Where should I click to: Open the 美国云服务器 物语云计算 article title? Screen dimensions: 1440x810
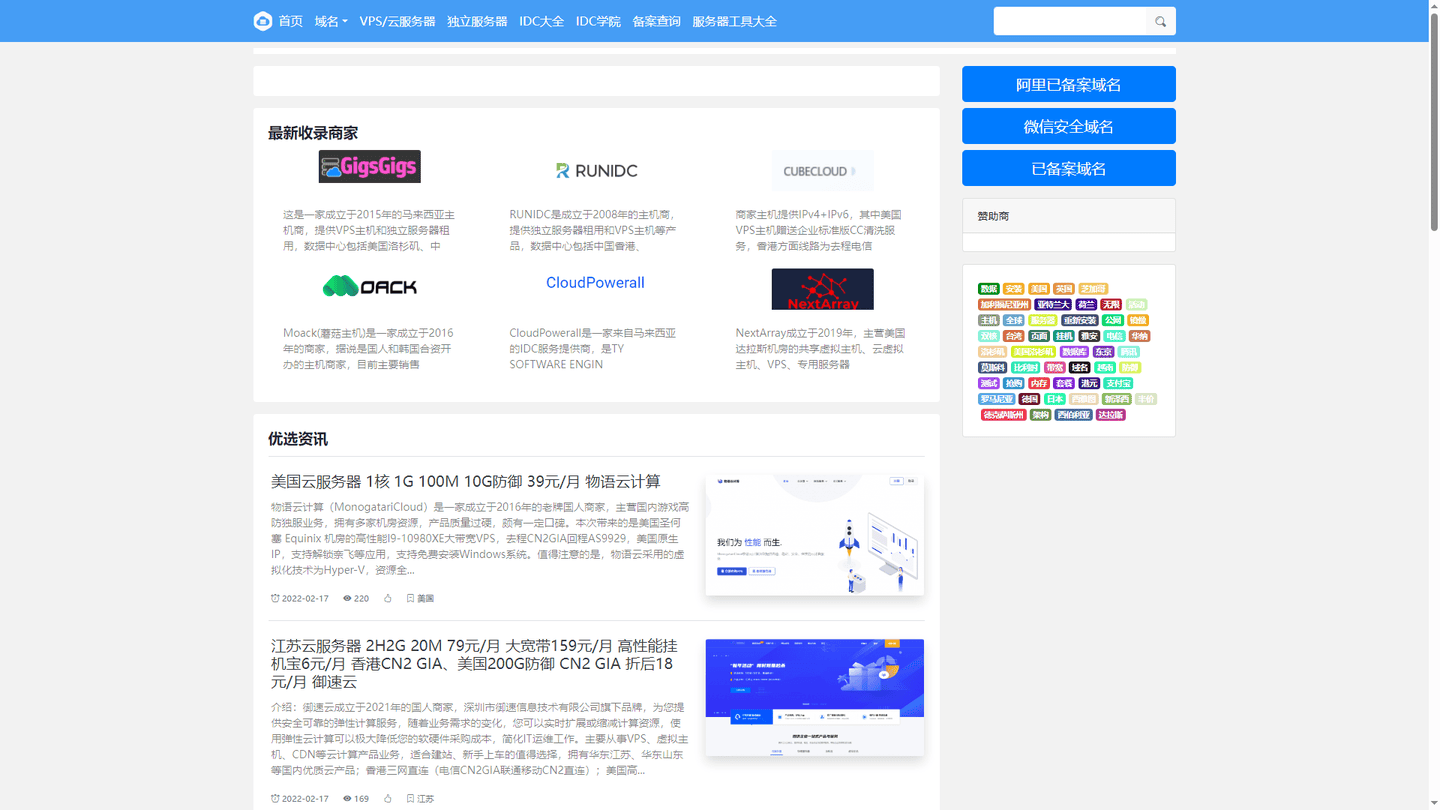coord(465,482)
